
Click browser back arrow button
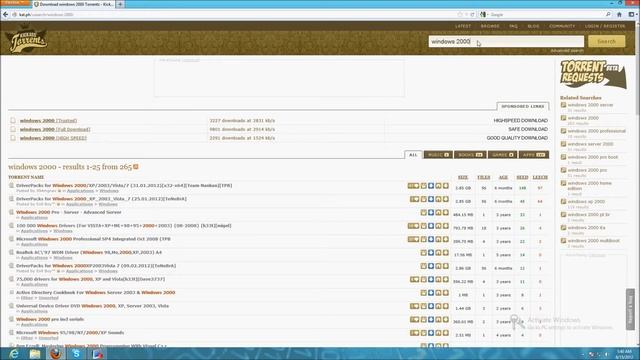click(5, 14)
